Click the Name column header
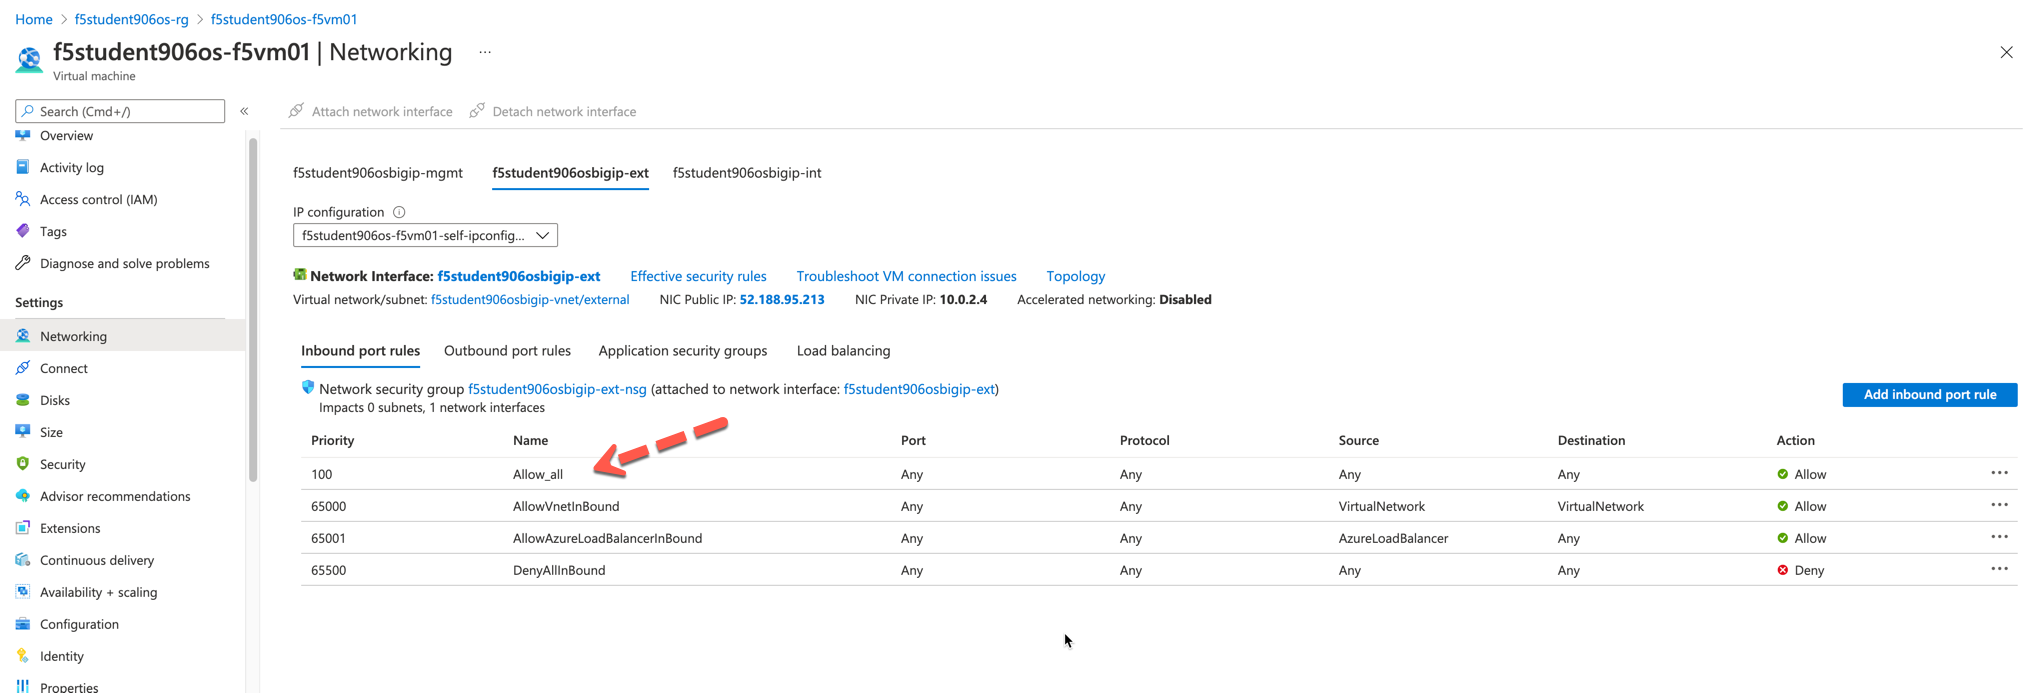This screenshot has width=2031, height=693. click(x=530, y=440)
